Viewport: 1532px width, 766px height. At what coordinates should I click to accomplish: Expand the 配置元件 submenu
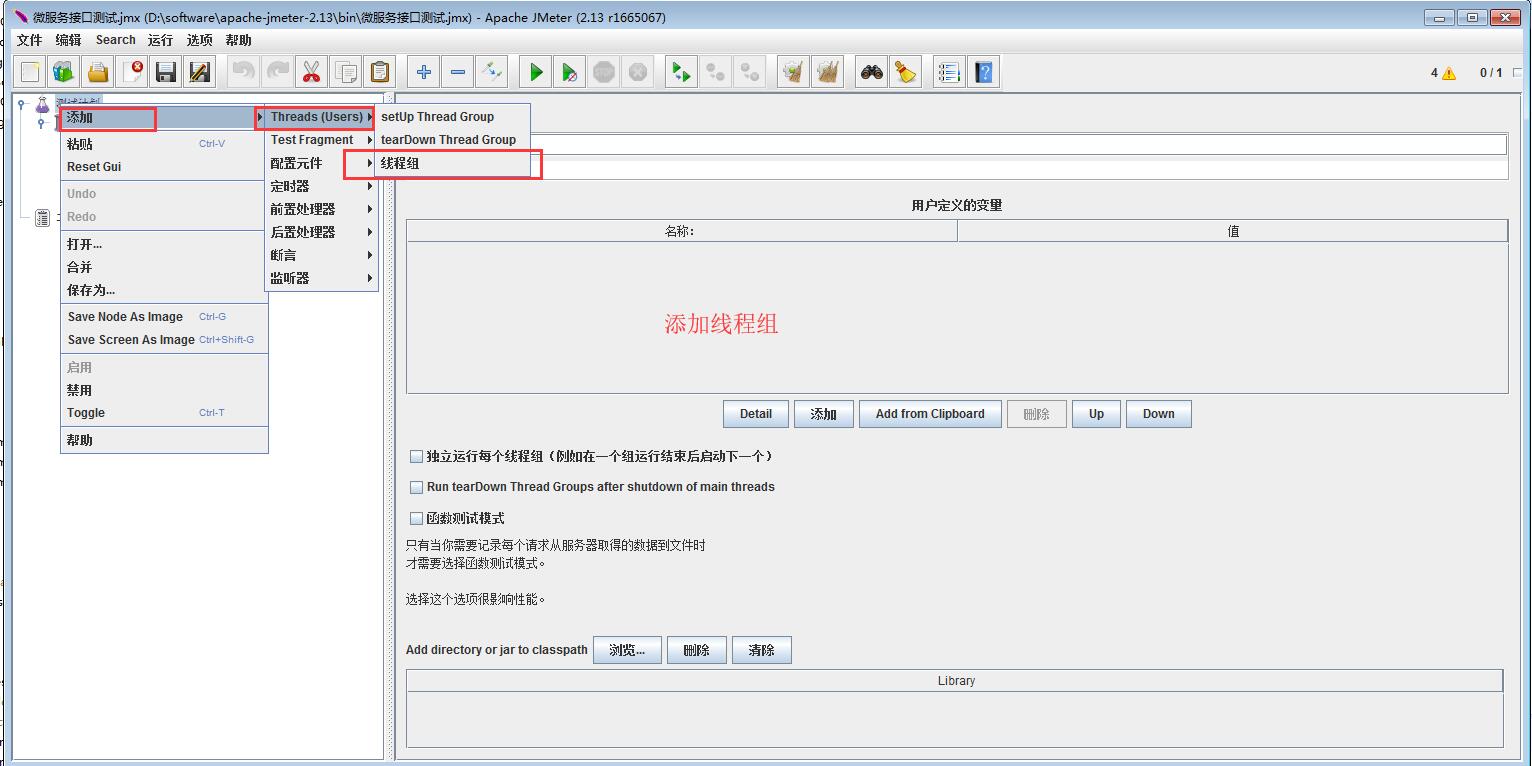tap(321, 163)
